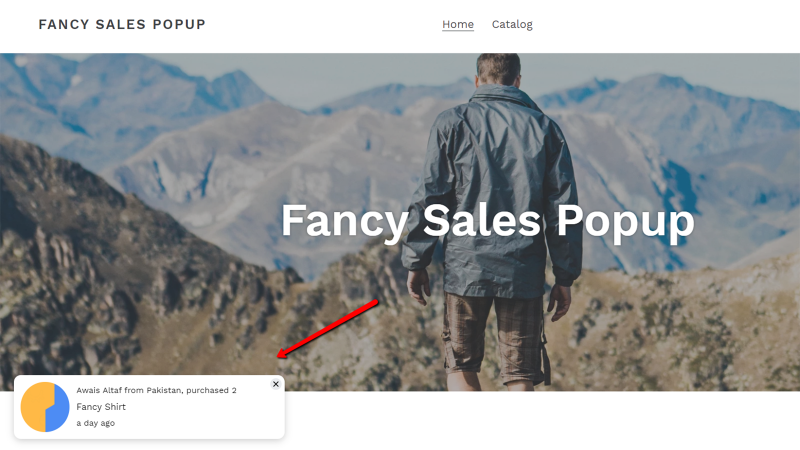Click the pie-chart product thumbnail in popup
The width and height of the screenshot is (800, 450).
45,407
